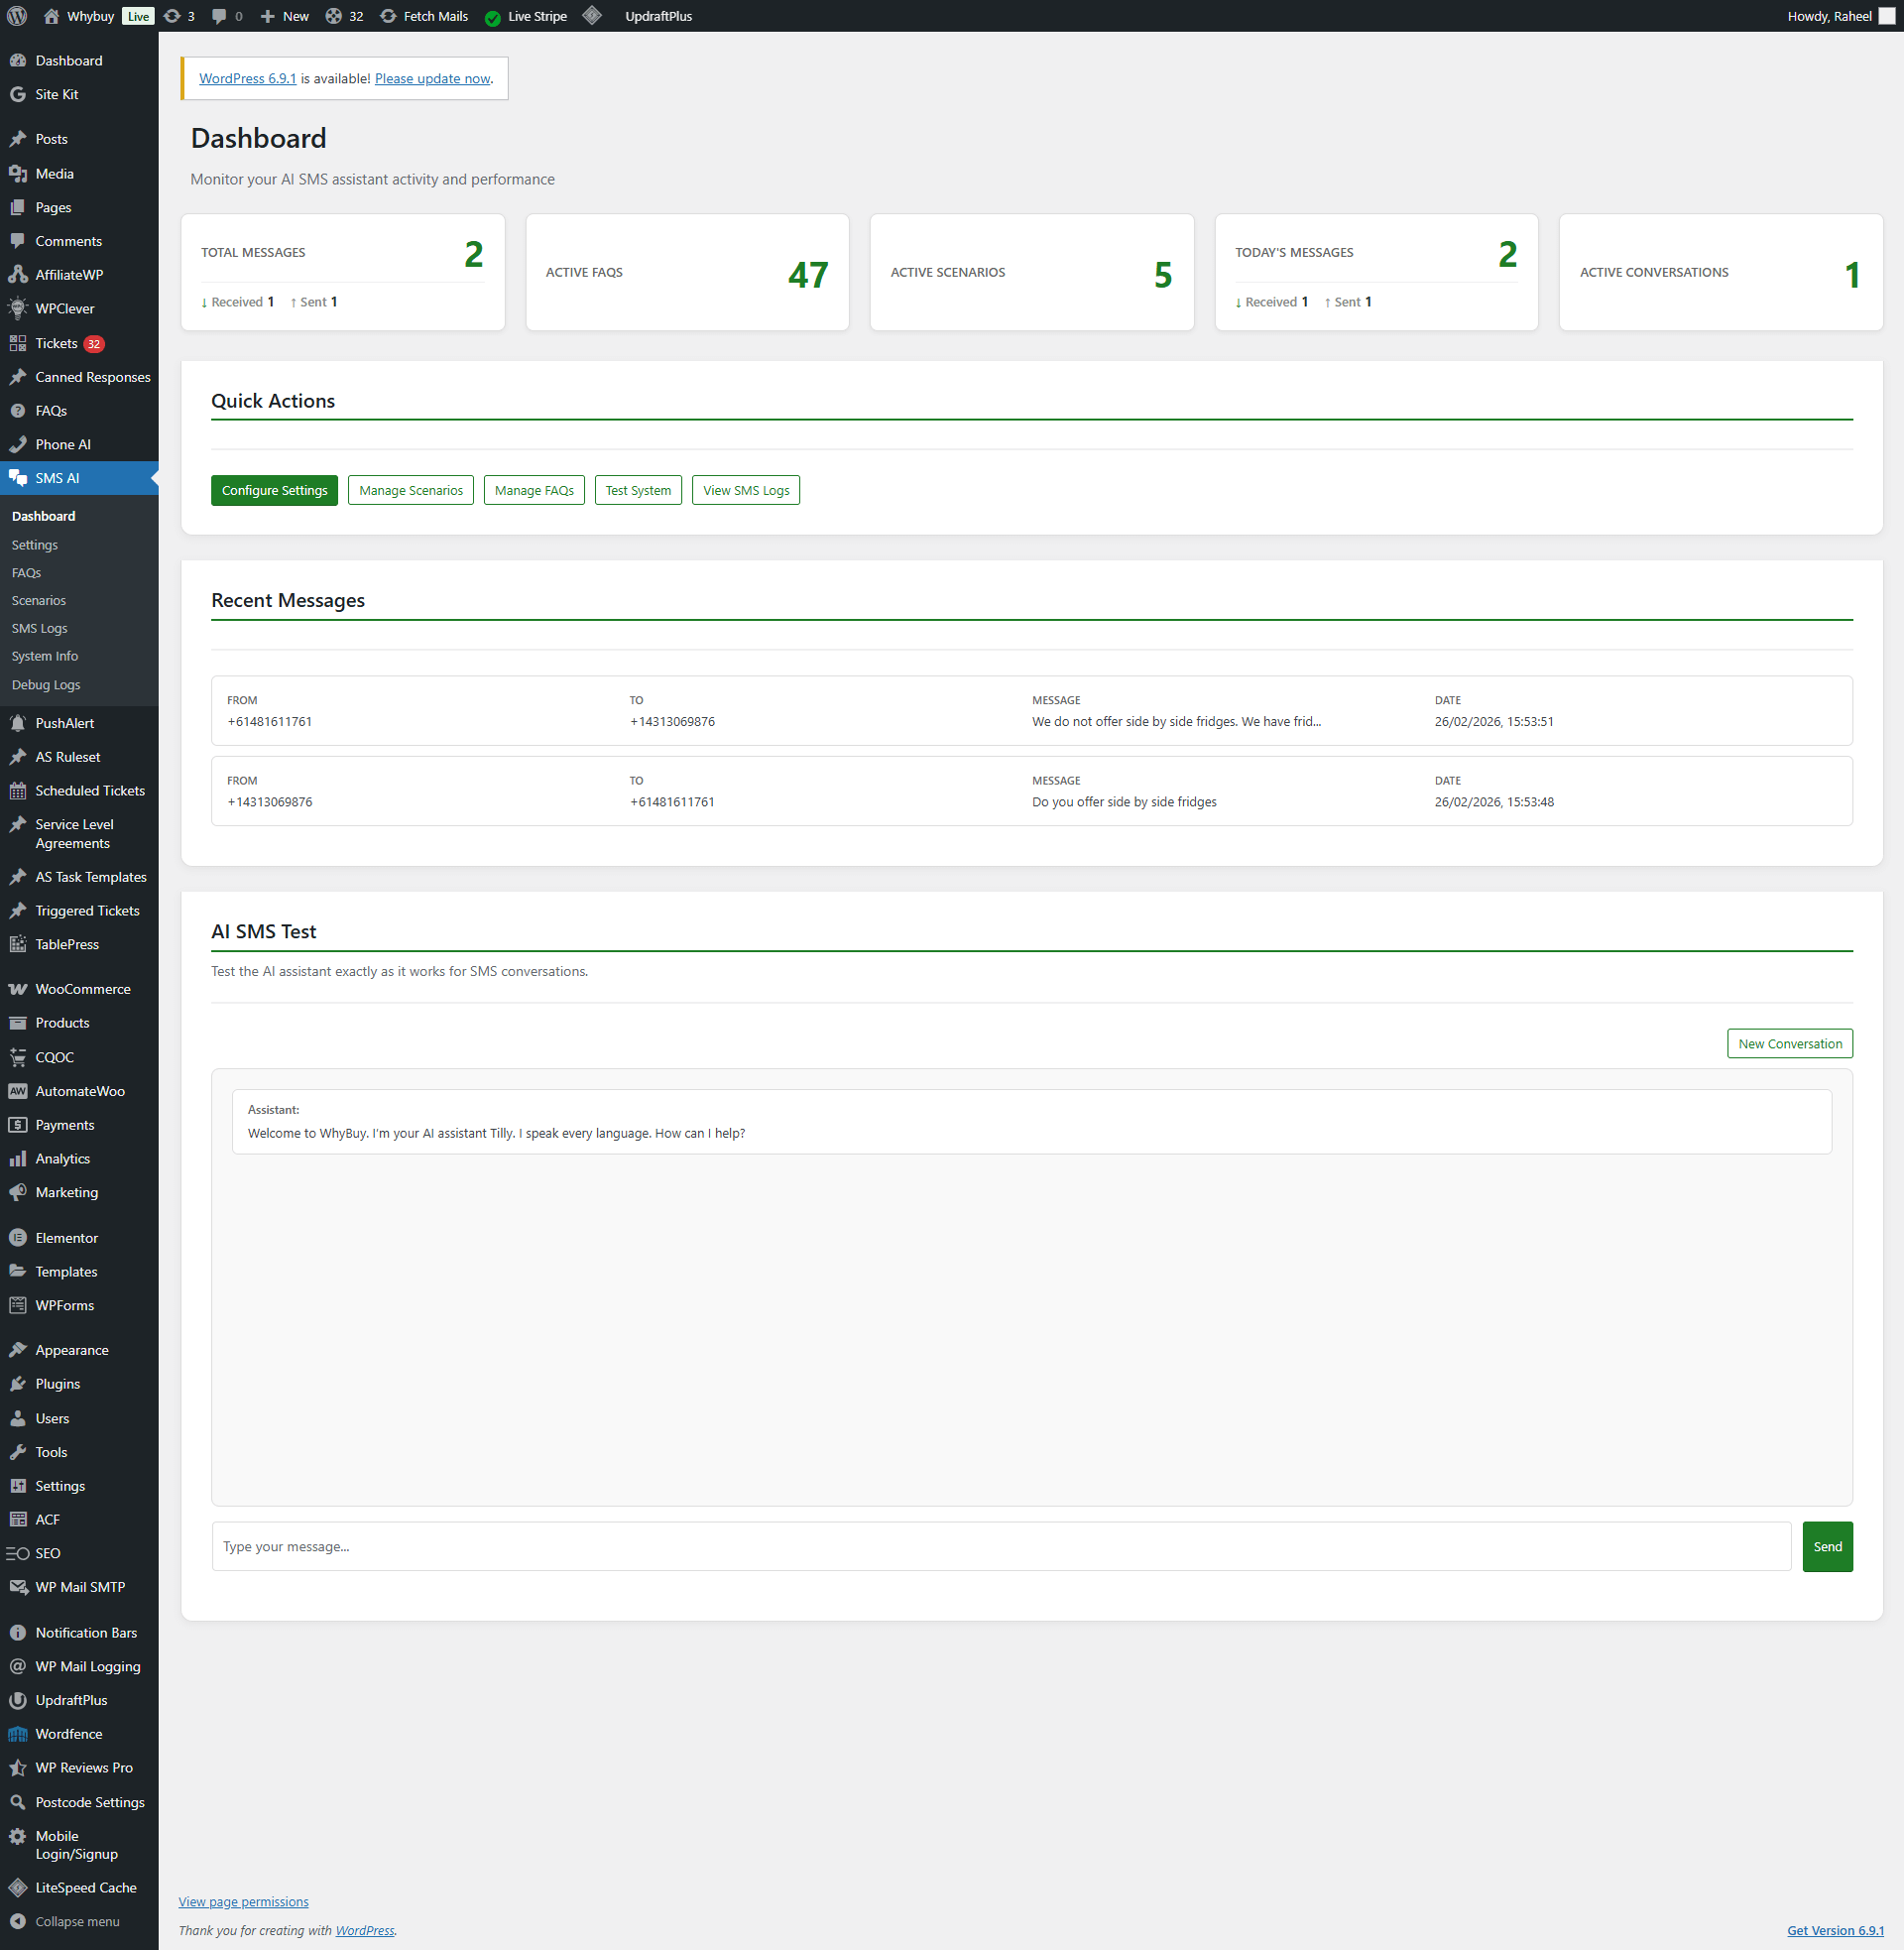Click the Fetch Mails refresh icon
This screenshot has height=1950, width=1904.
point(388,16)
